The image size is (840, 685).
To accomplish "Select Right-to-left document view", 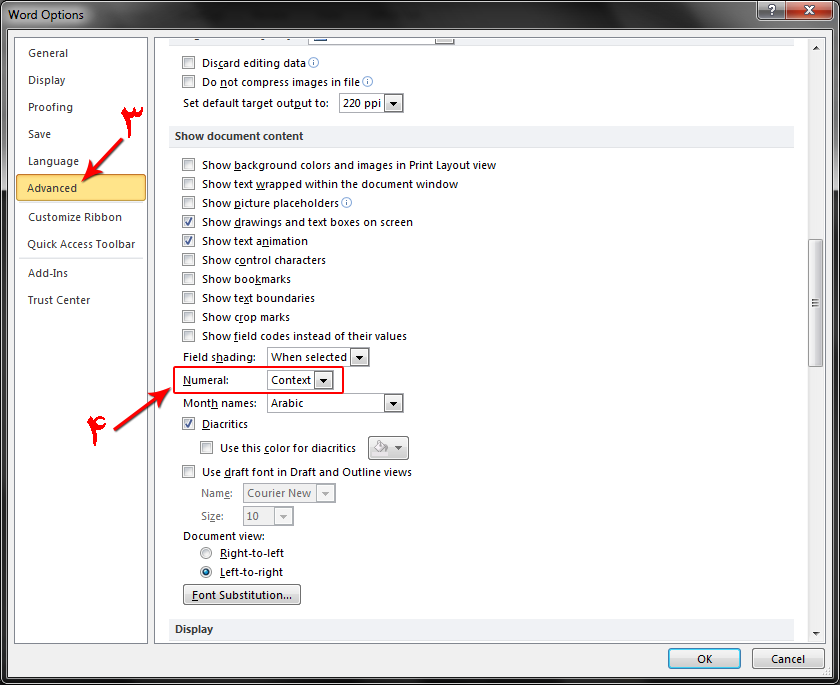I will pos(207,553).
